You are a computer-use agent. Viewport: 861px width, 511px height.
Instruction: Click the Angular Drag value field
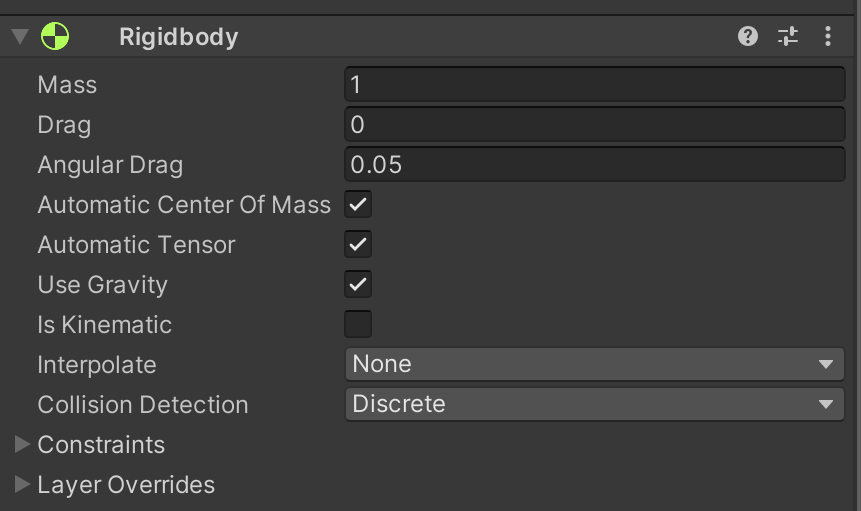tap(595, 165)
